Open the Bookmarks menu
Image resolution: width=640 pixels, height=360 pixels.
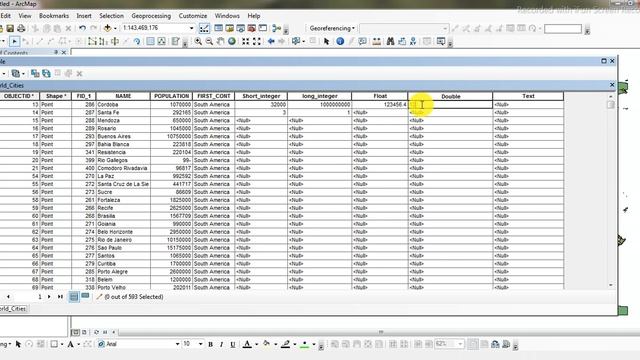pyautogui.click(x=54, y=16)
